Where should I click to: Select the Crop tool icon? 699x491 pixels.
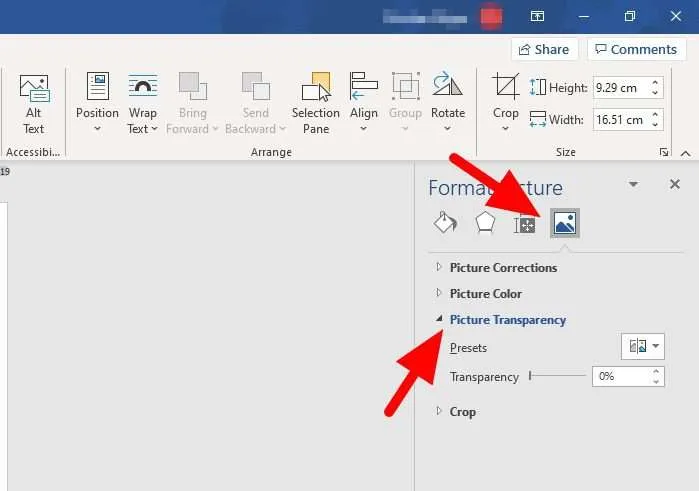[x=506, y=86]
